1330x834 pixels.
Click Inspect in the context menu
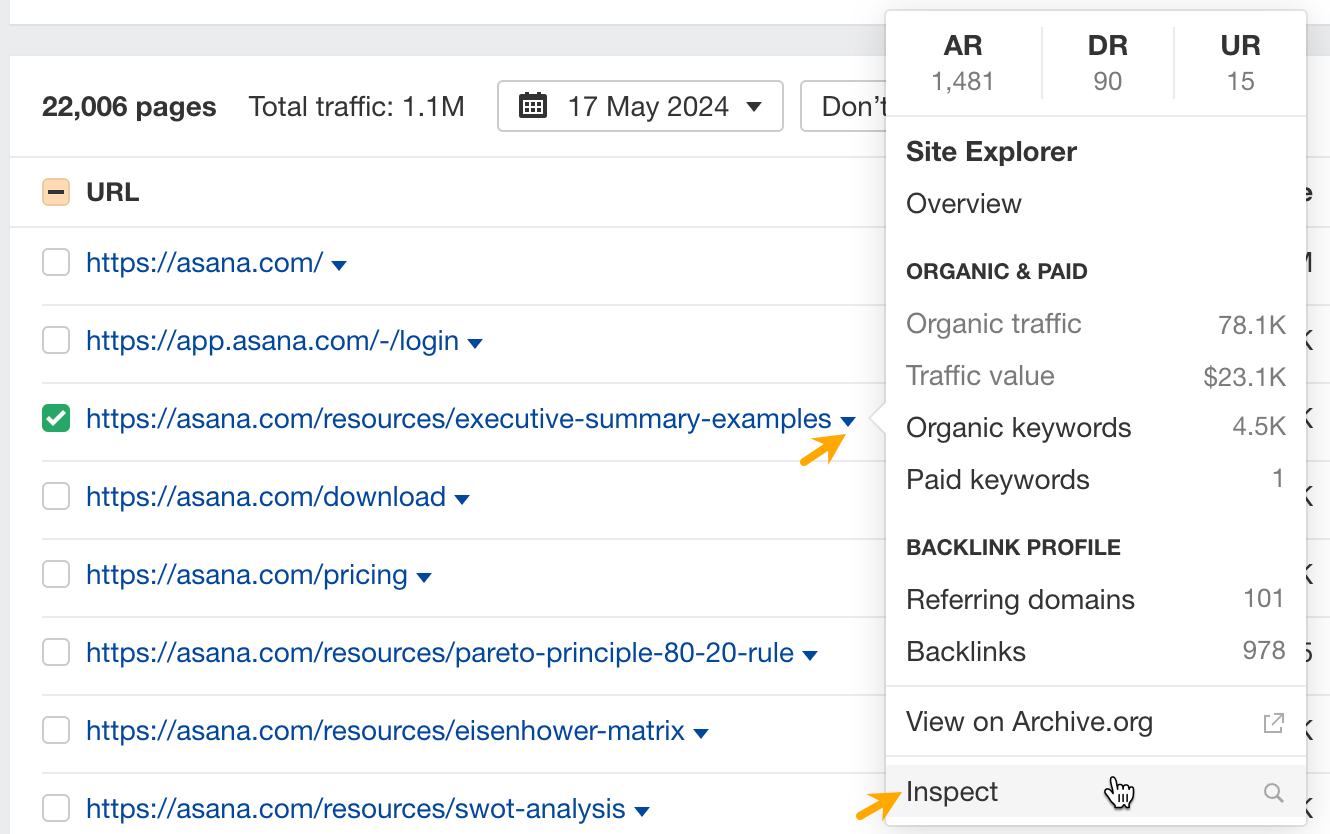click(x=951, y=791)
